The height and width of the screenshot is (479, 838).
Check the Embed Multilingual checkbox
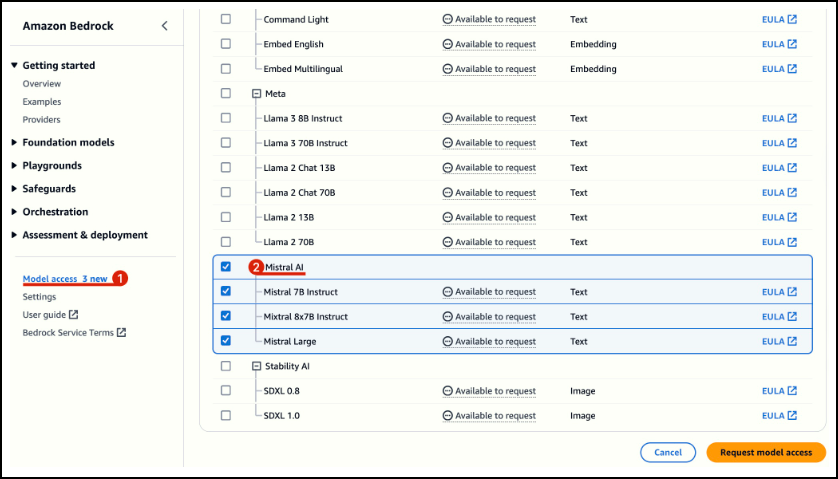[x=226, y=68]
